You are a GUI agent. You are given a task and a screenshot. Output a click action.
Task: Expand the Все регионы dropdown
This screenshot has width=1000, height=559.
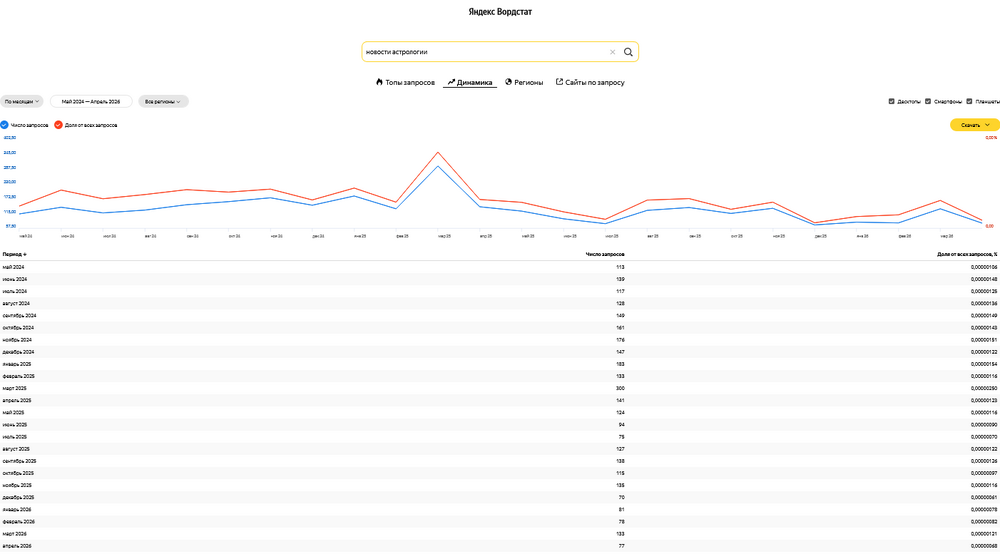click(x=163, y=101)
